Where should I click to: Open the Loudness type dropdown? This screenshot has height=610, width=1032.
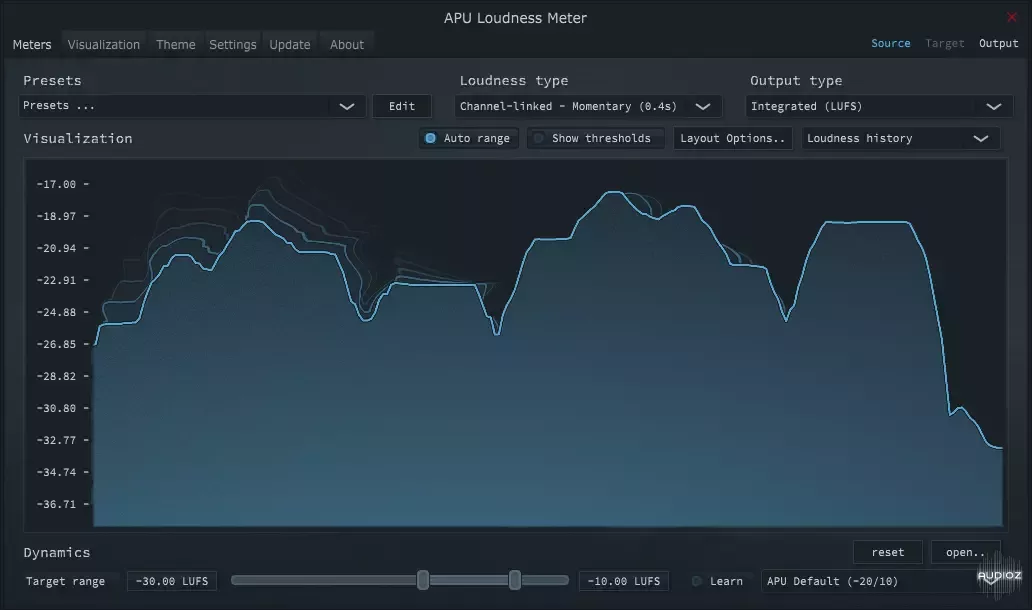[x=588, y=105]
